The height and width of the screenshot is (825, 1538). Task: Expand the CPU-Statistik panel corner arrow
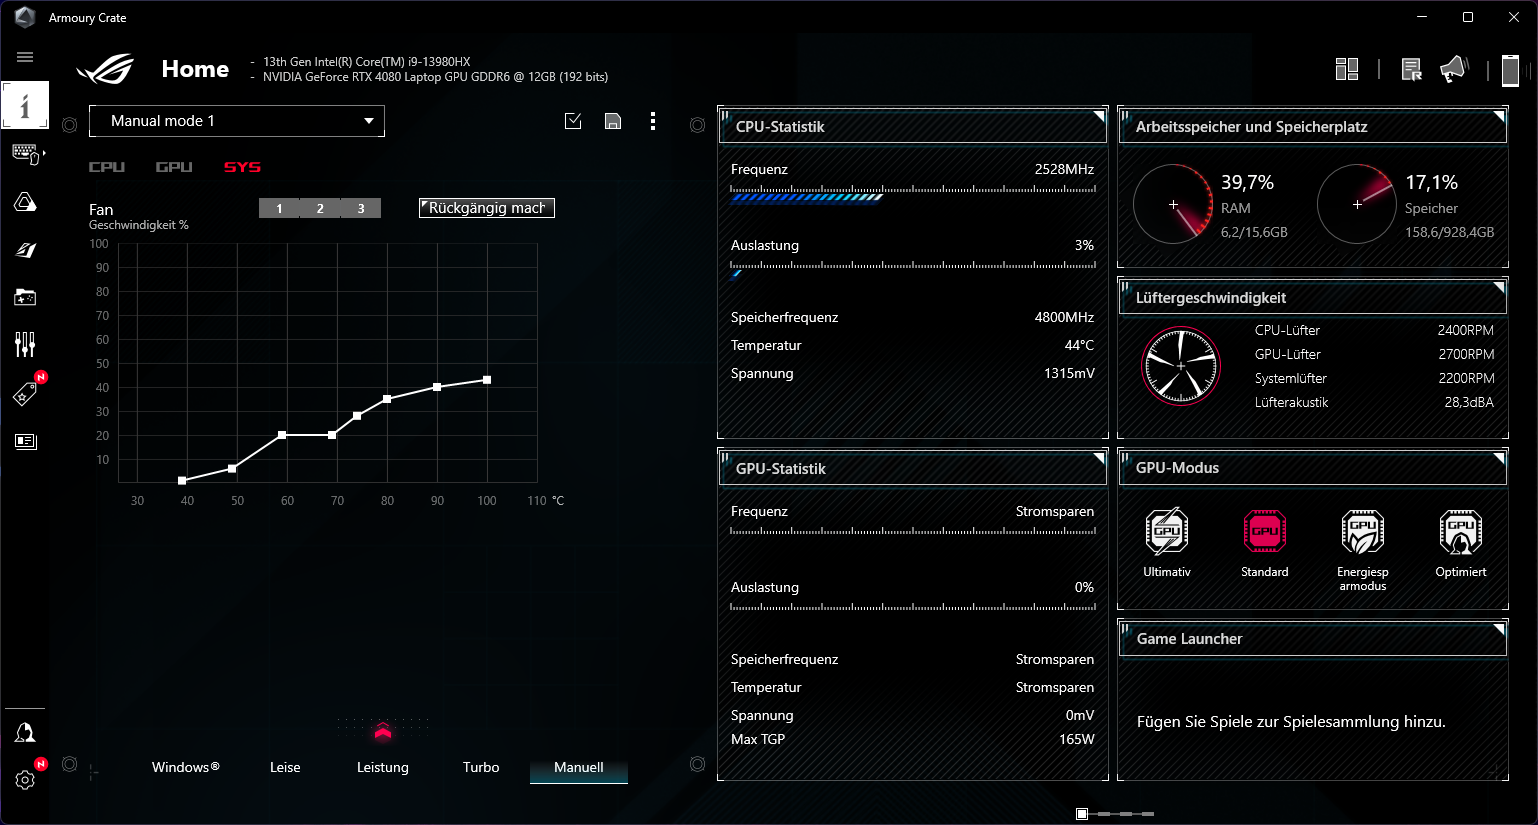click(x=1098, y=116)
